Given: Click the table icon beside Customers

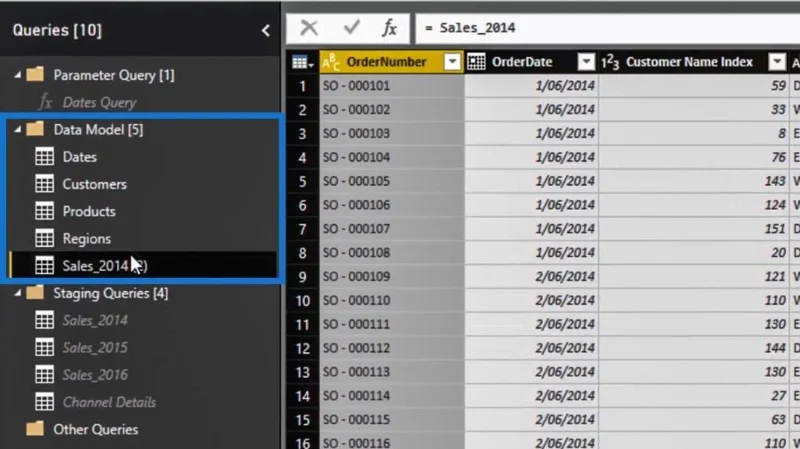Looking at the screenshot, I should 44,184.
